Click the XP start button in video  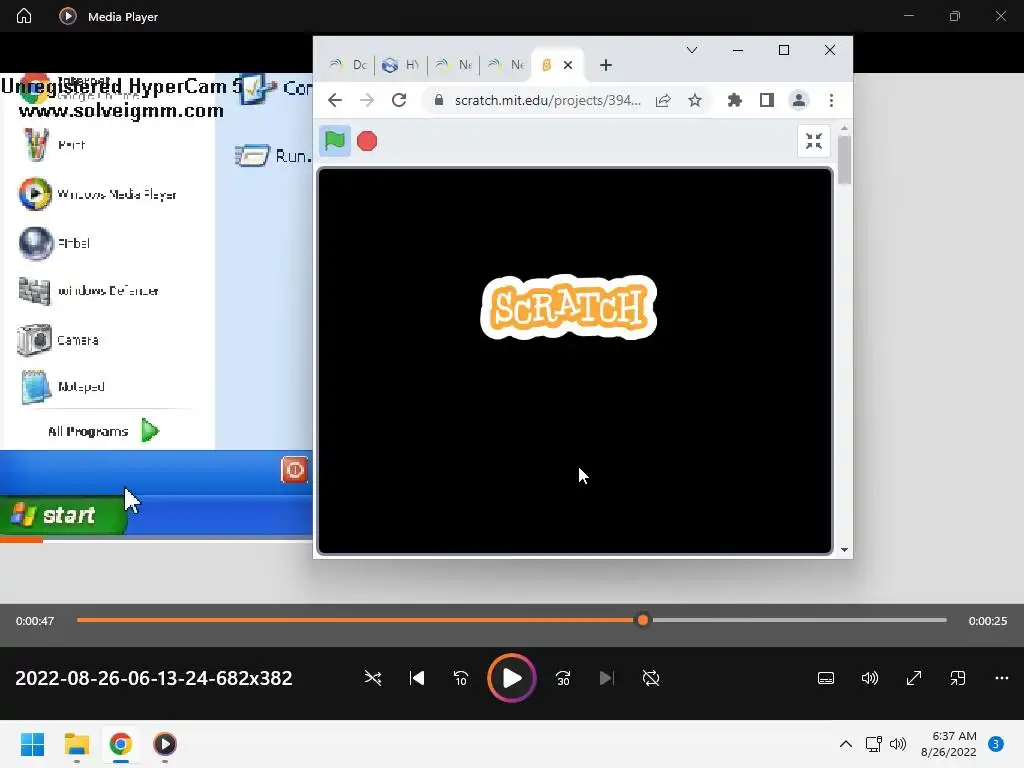click(62, 515)
